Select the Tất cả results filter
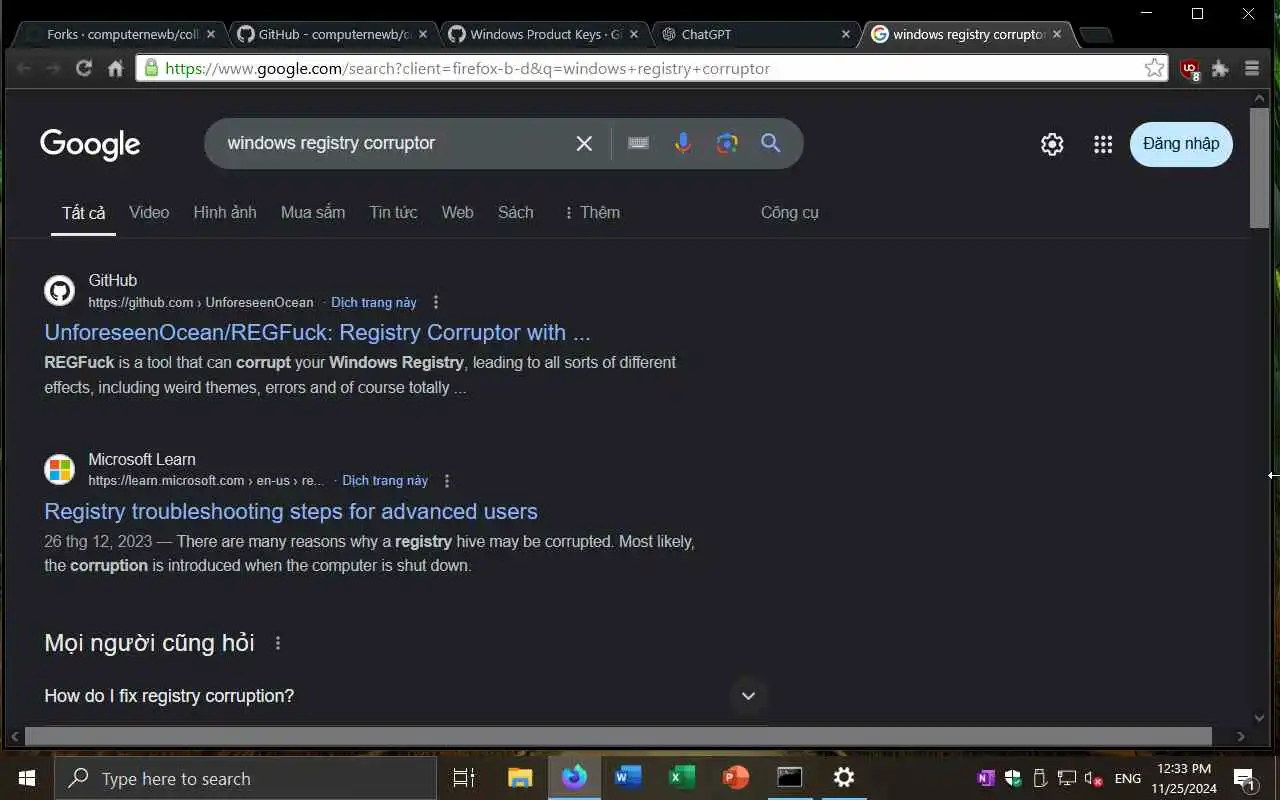Viewport: 1280px width, 800px height. pyautogui.click(x=84, y=212)
